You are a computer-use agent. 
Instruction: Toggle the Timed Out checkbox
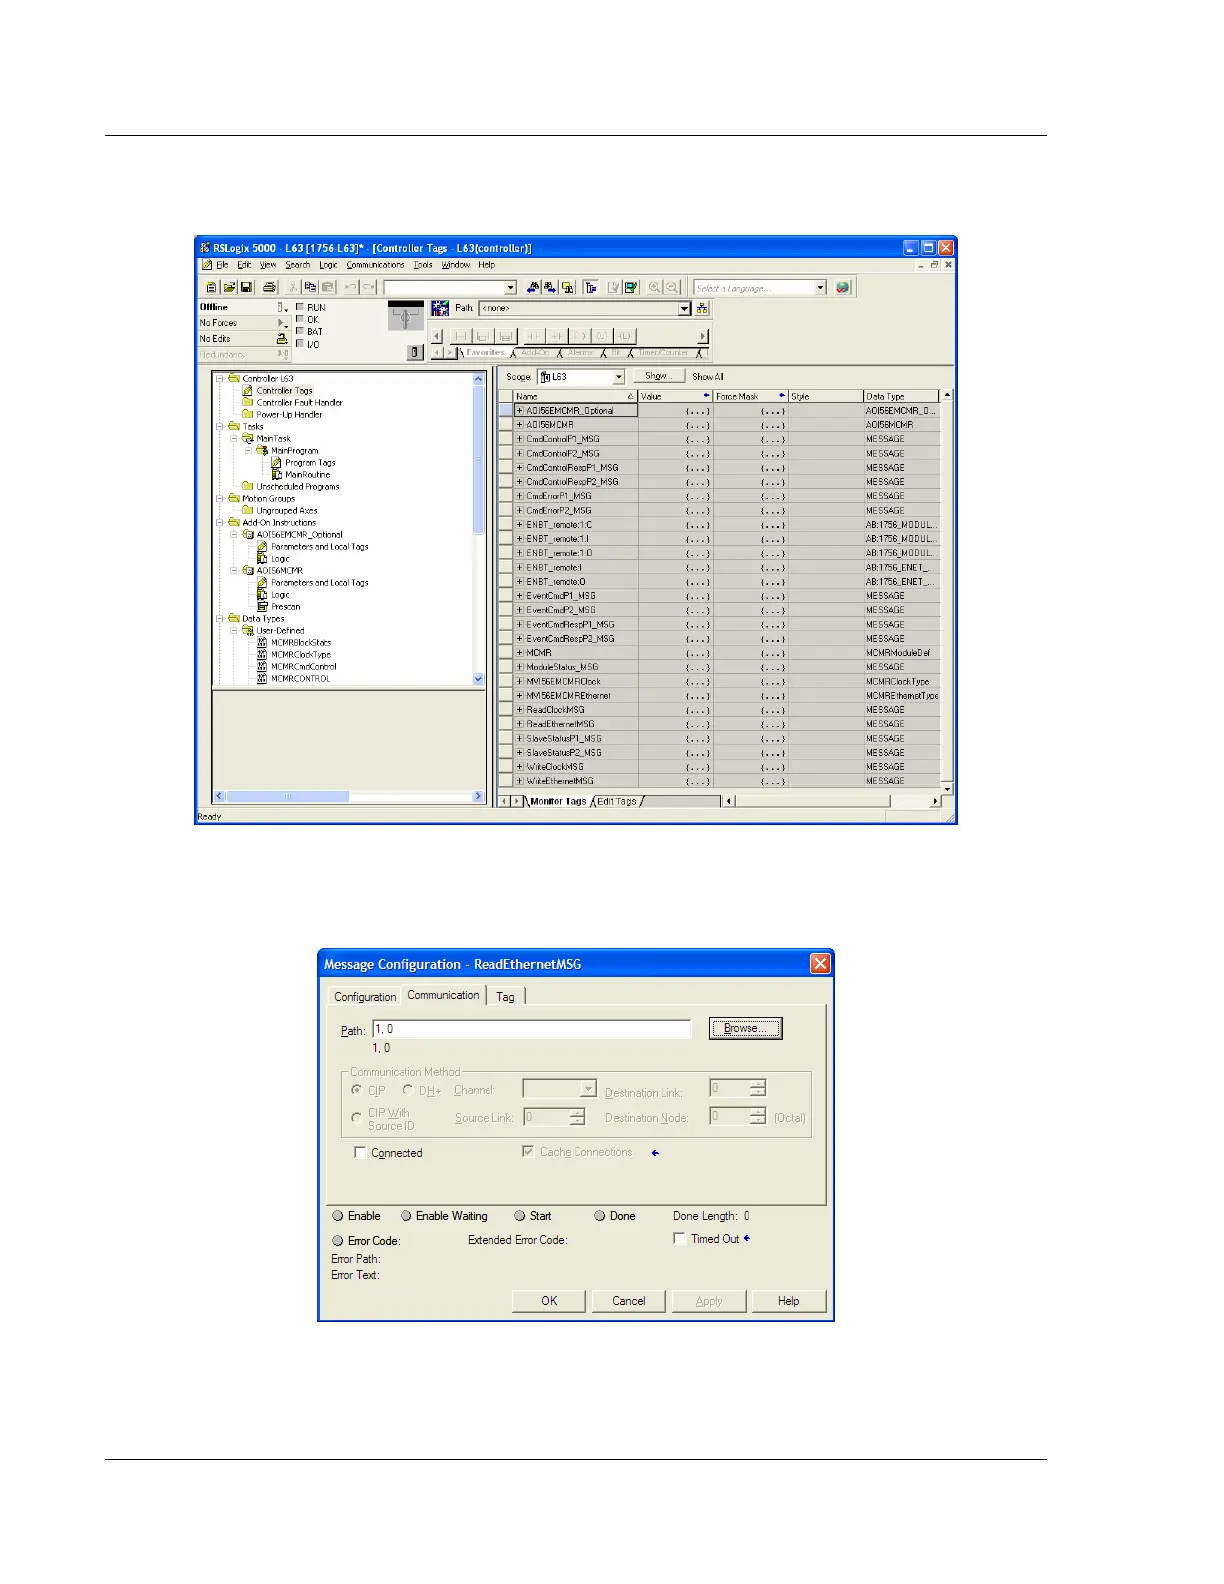tap(680, 1239)
